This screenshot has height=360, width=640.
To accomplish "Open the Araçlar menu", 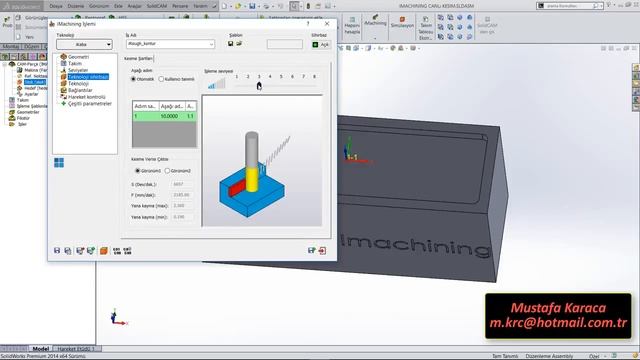I will 134,6.
